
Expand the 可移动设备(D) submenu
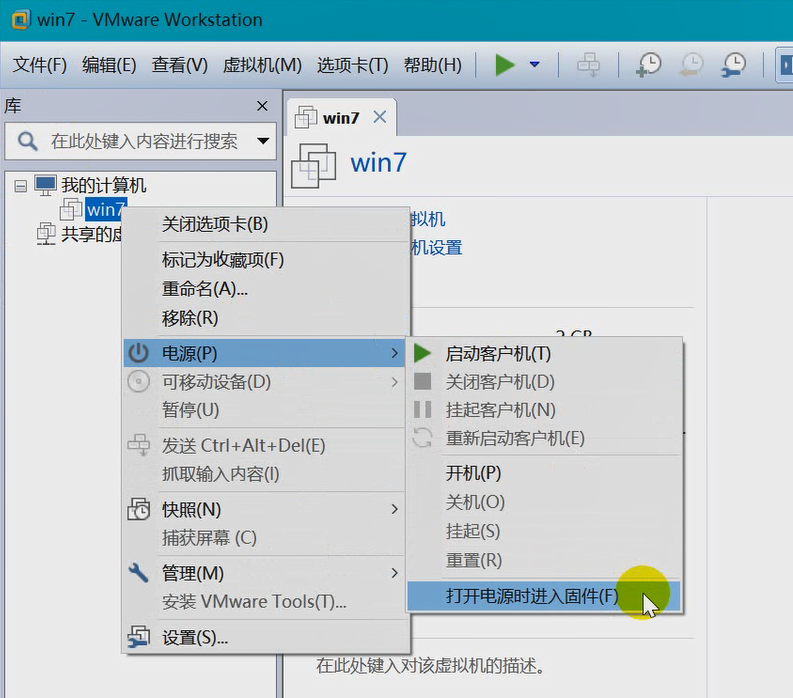click(x=265, y=382)
